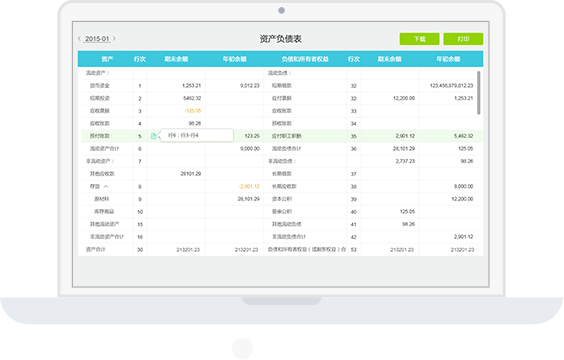Select the 其他应收款 row label

pyautogui.click(x=102, y=174)
